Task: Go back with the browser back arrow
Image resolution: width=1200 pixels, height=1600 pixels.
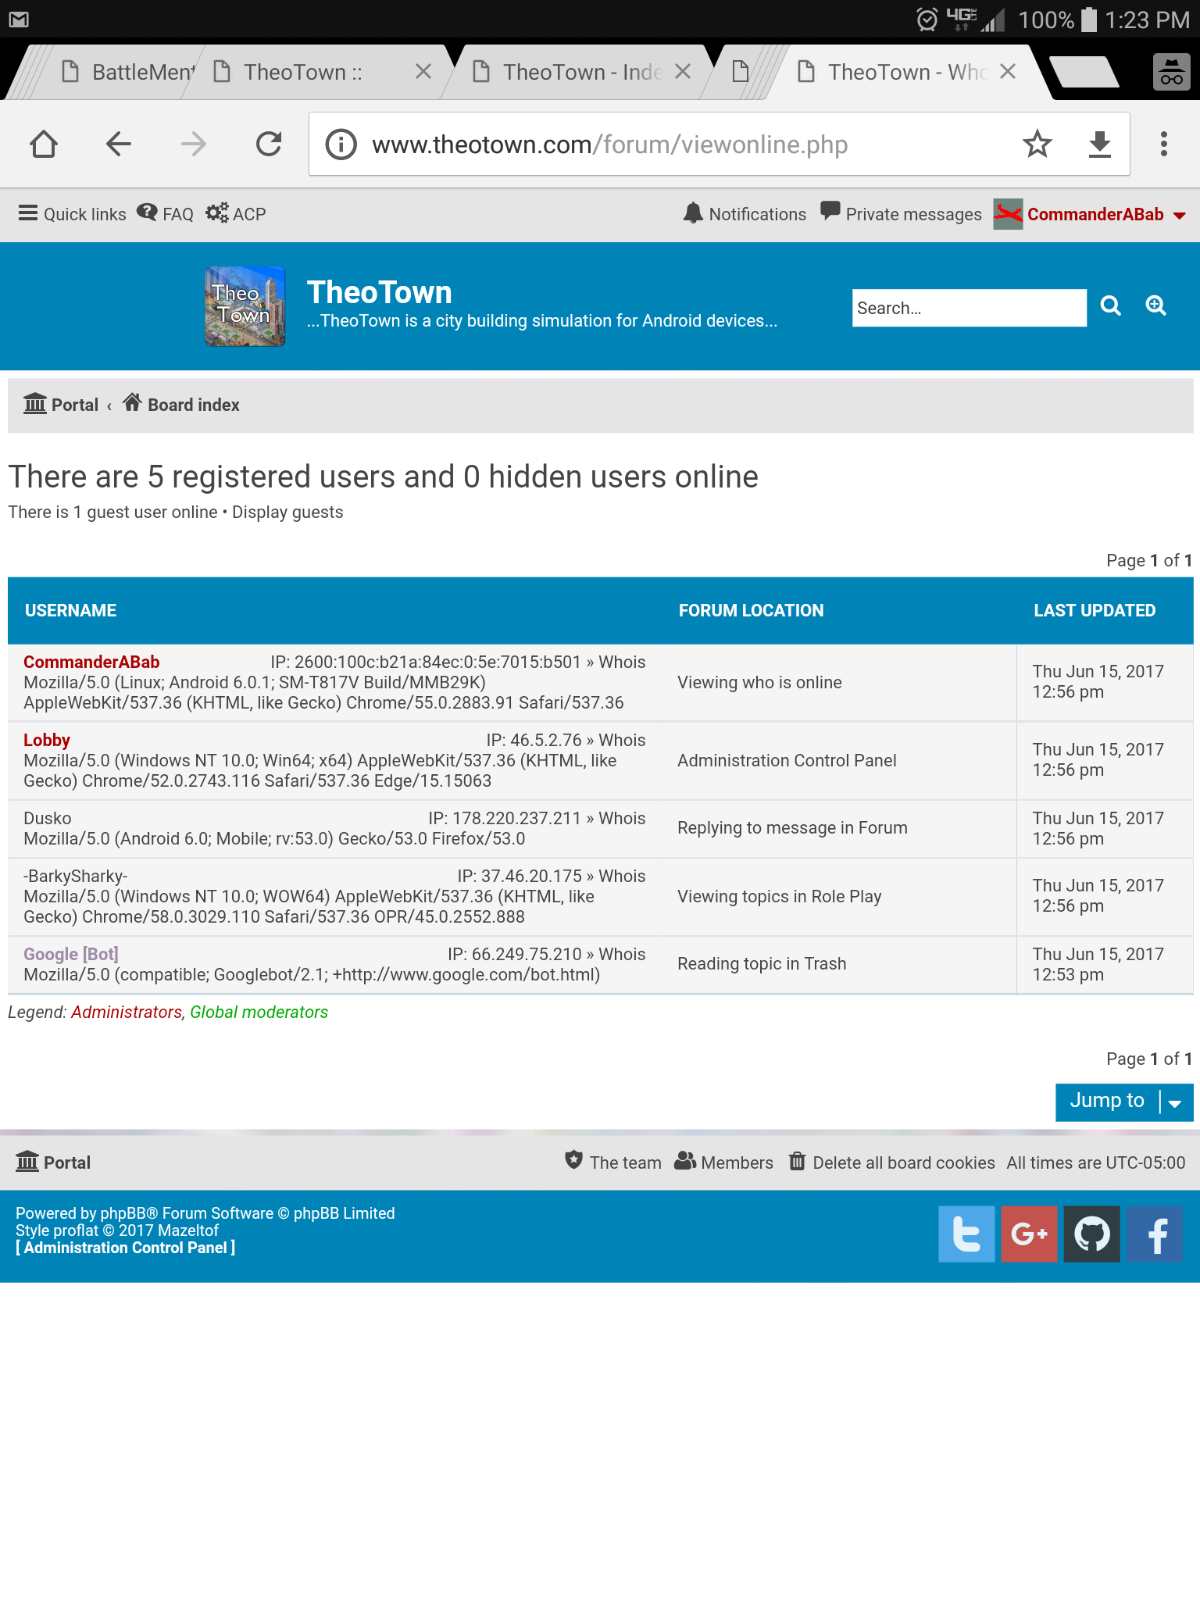Action: (118, 144)
